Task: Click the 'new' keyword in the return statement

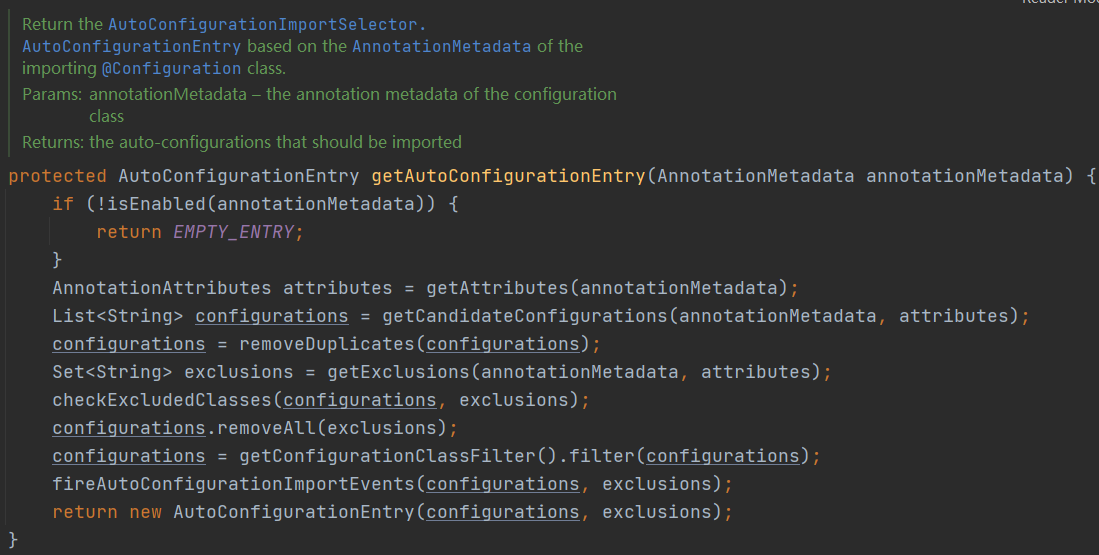Action: point(145,512)
